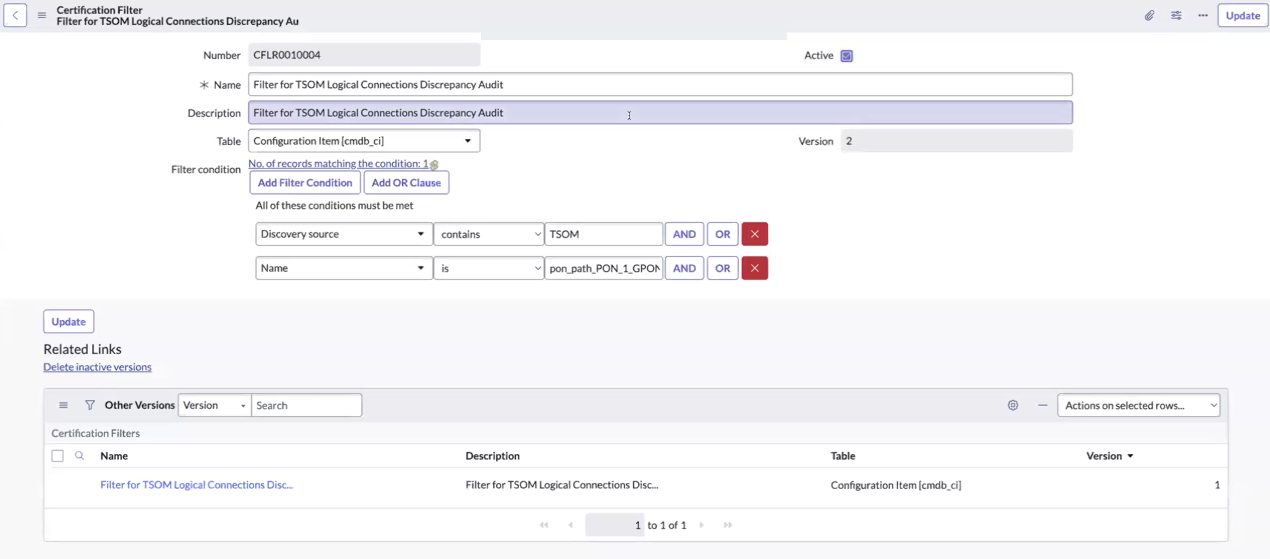Open more options ellipsis in header
Image resolution: width=1270 pixels, height=559 pixels.
1203,15
